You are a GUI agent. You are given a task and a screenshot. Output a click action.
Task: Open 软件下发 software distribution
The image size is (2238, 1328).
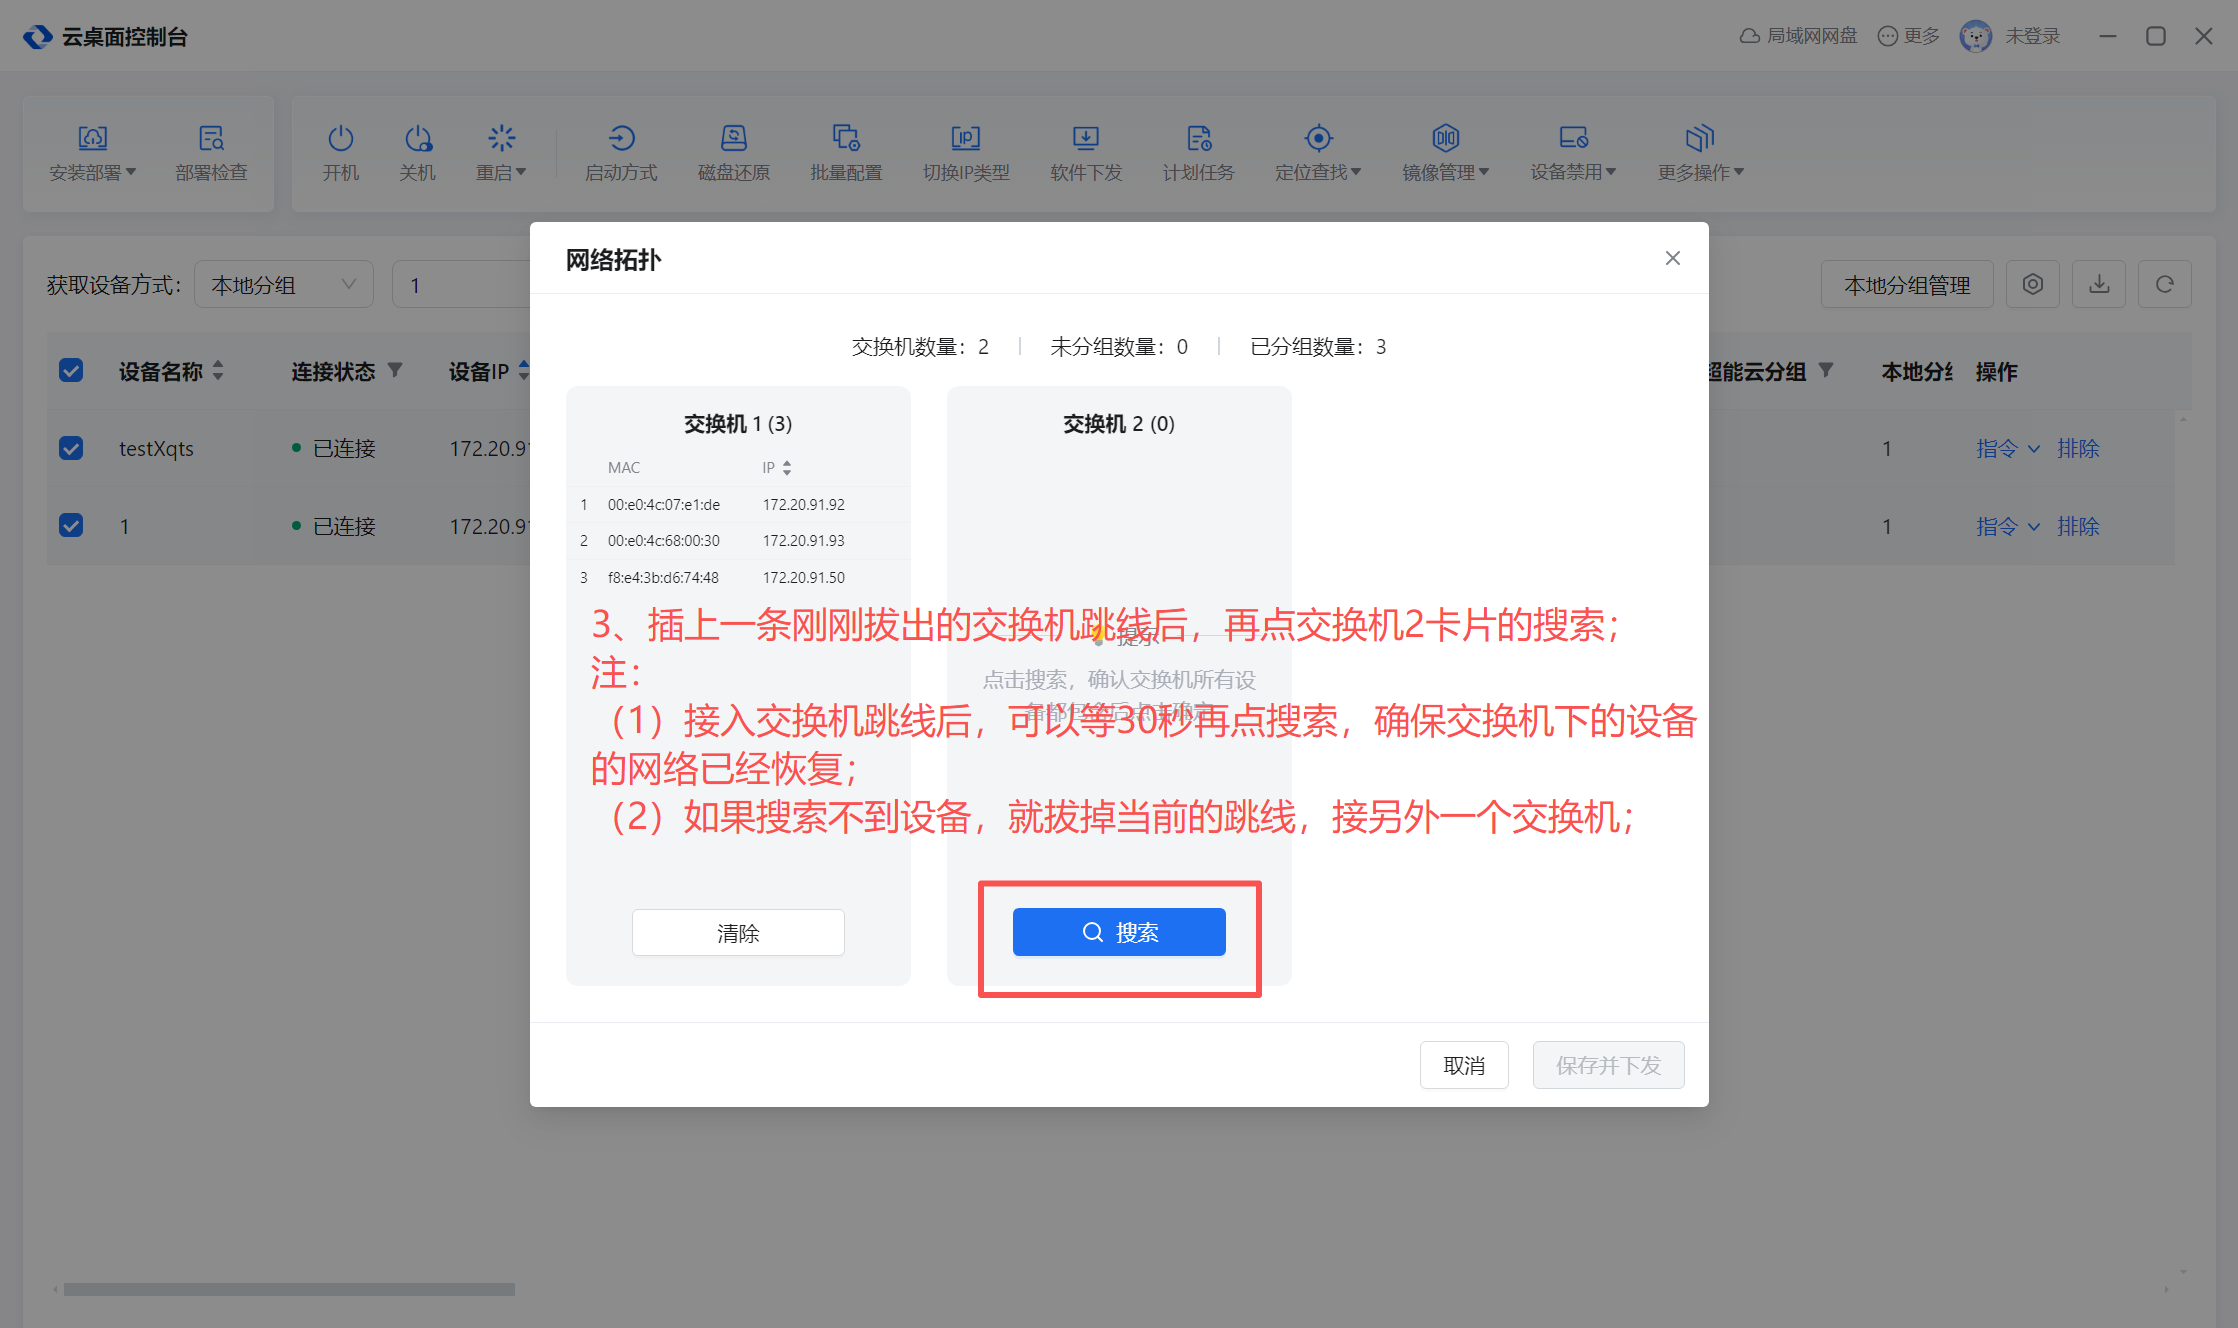[x=1085, y=139]
